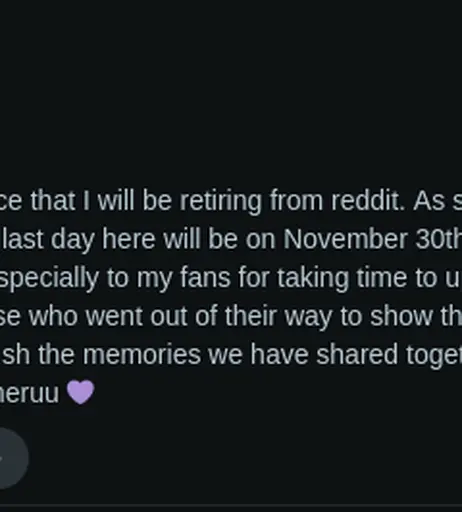Click the word 'show' in the fourth line
The width and height of the screenshot is (462, 512).
[401, 316]
